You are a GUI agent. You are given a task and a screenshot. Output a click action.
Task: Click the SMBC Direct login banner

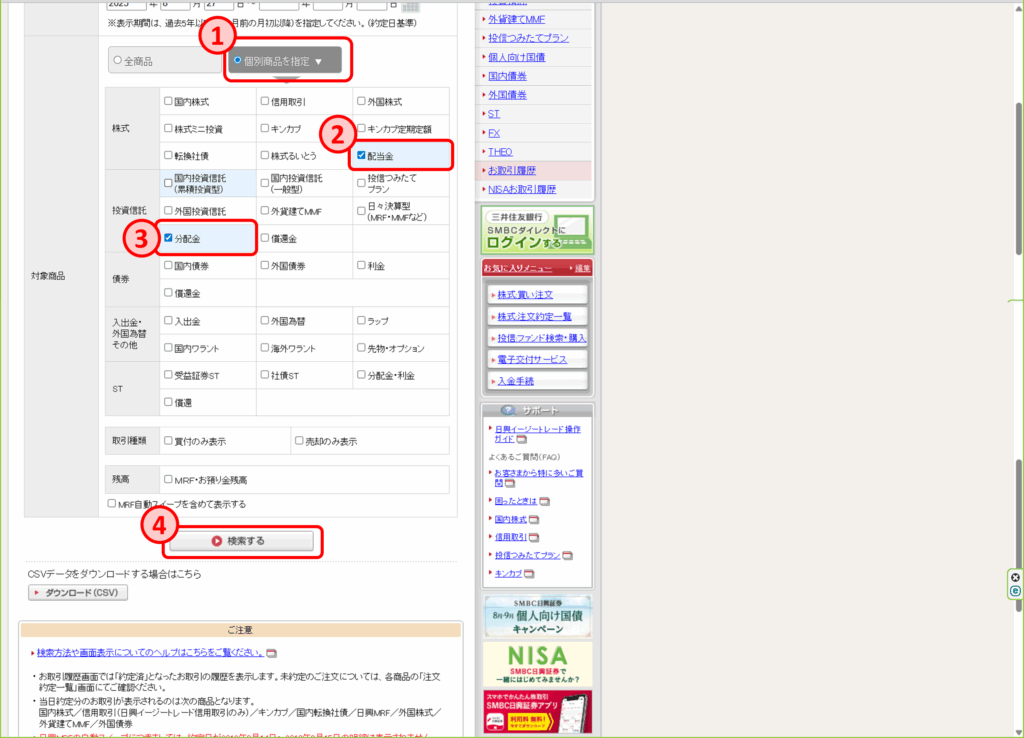(x=537, y=231)
